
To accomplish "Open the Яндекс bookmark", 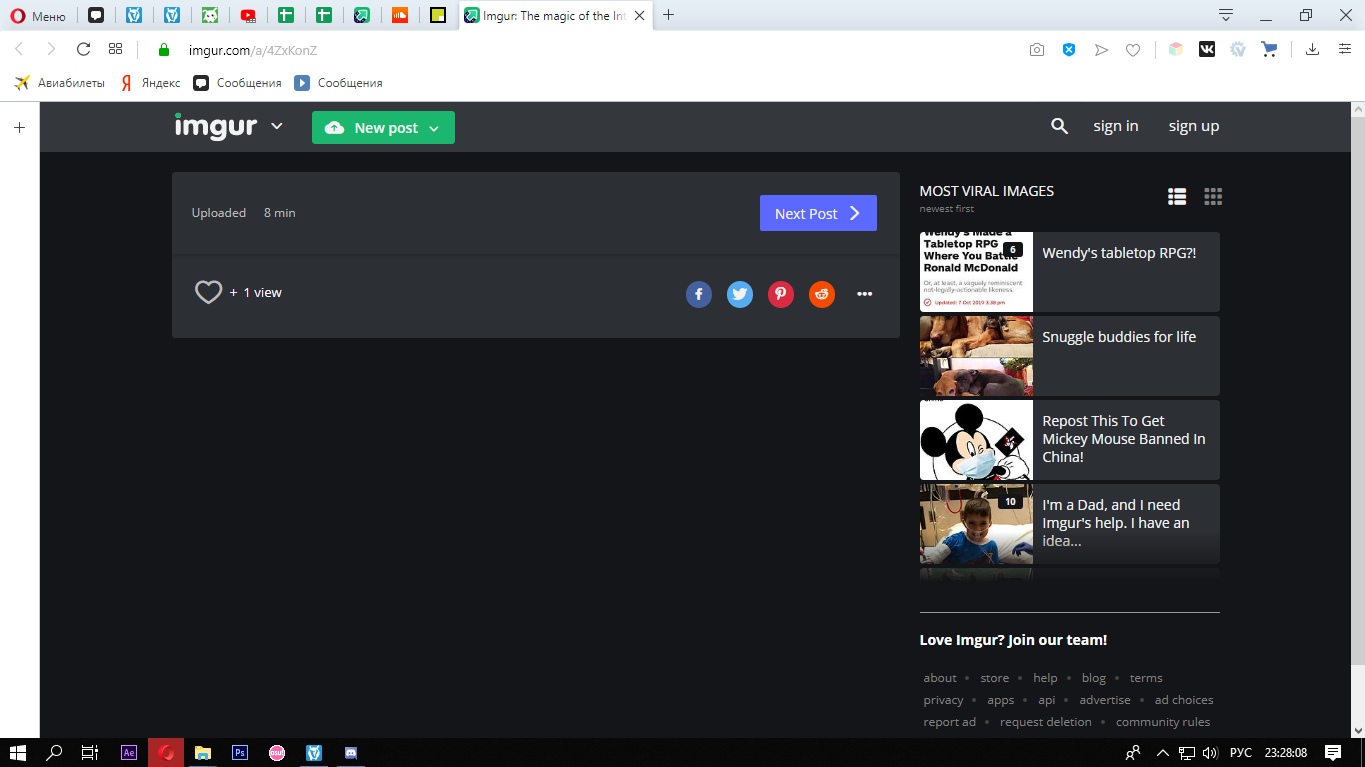I will click(x=150, y=83).
